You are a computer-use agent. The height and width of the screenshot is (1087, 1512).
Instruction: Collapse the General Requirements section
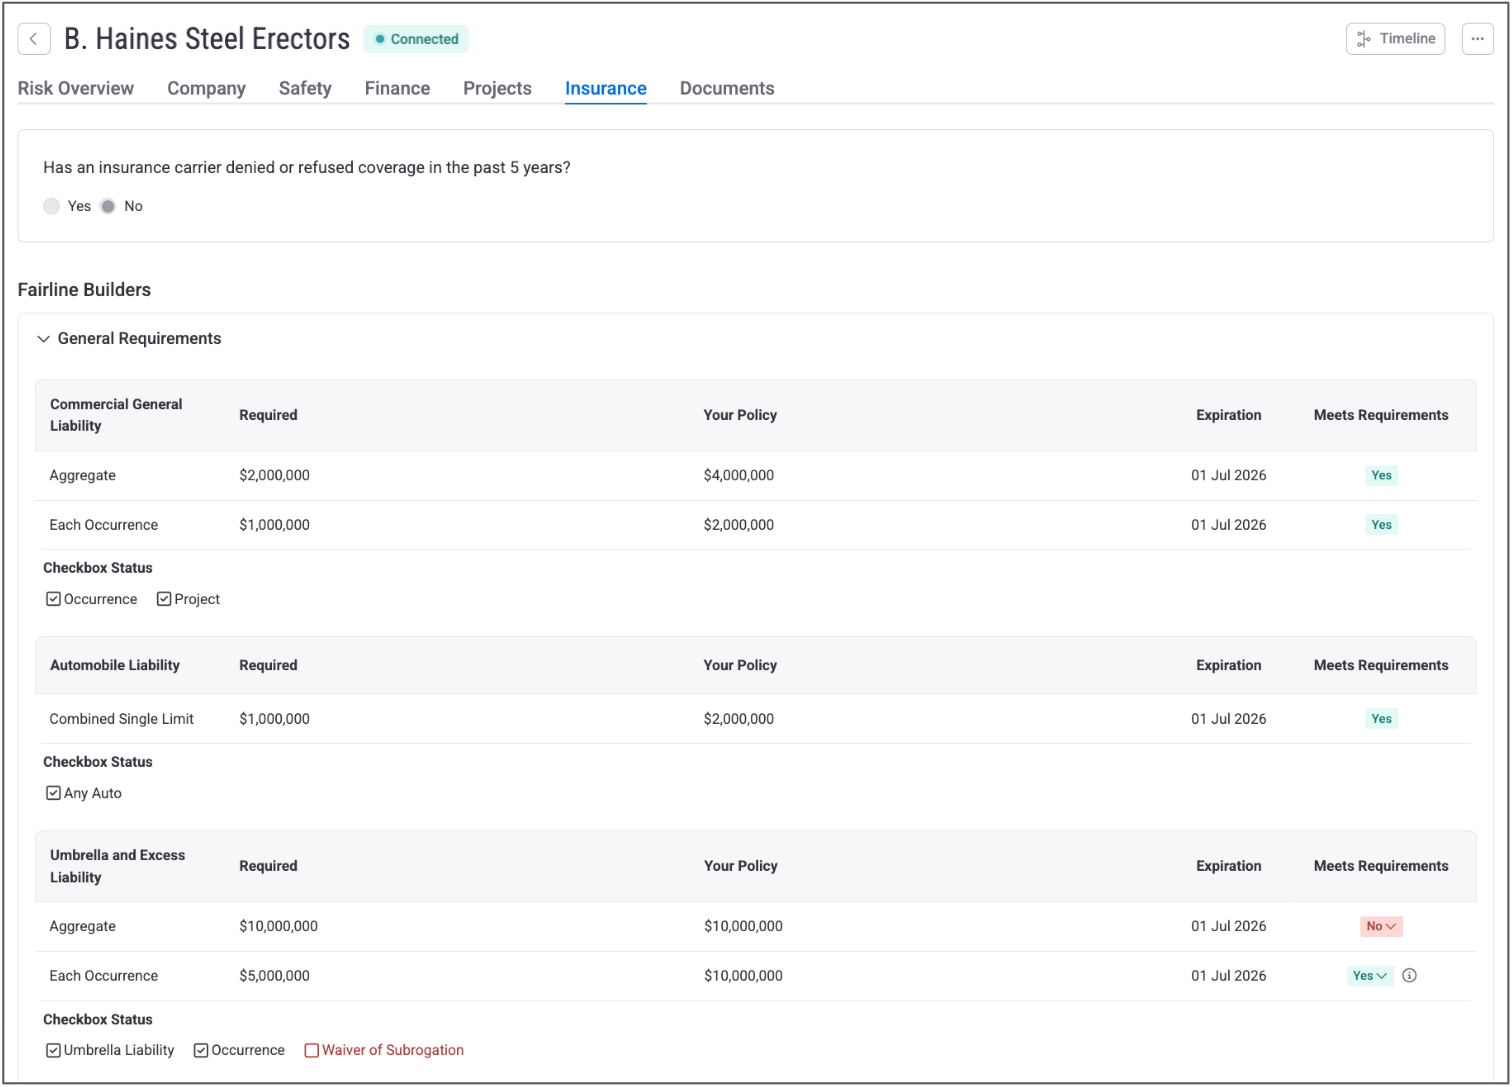point(44,339)
